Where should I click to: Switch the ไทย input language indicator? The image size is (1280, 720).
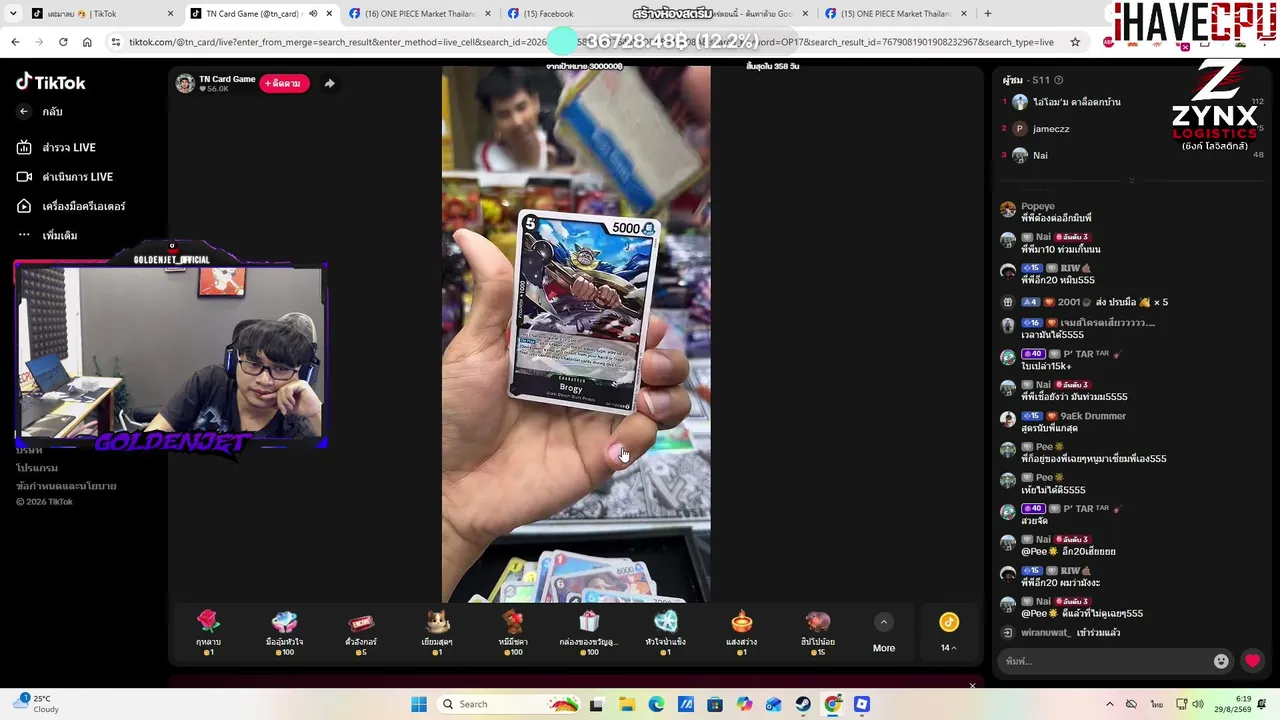[1157, 704]
